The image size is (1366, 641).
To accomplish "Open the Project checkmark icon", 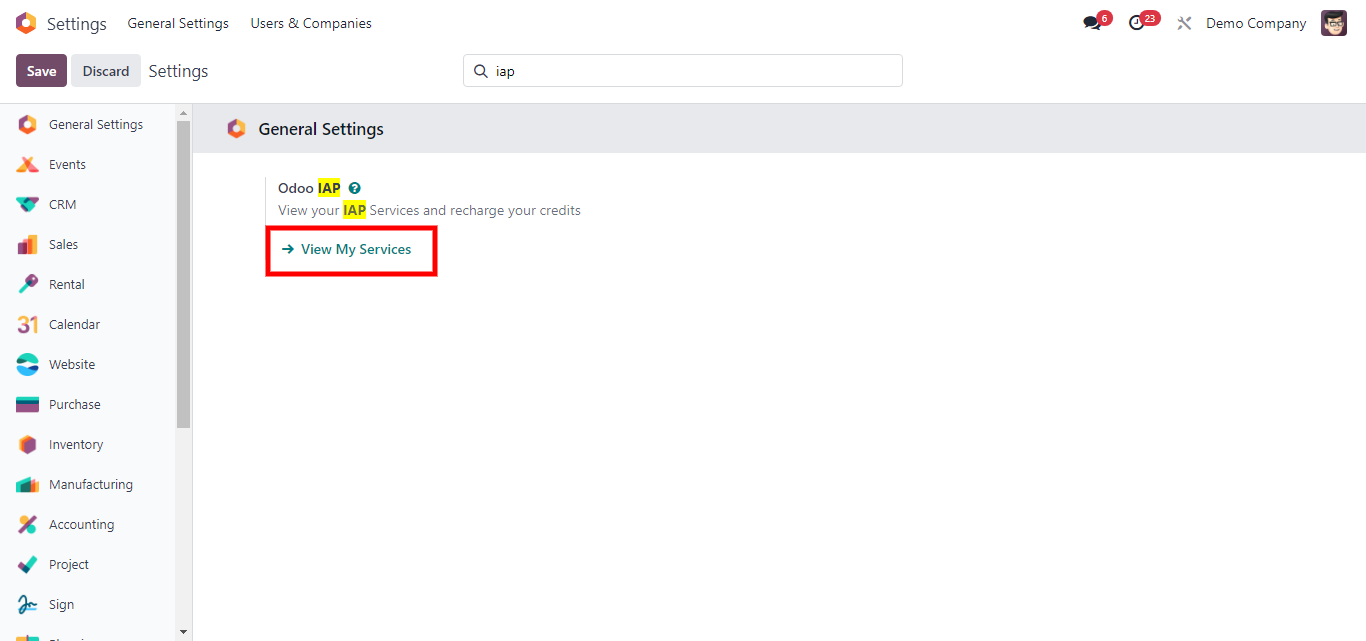I will pyautogui.click(x=28, y=565).
